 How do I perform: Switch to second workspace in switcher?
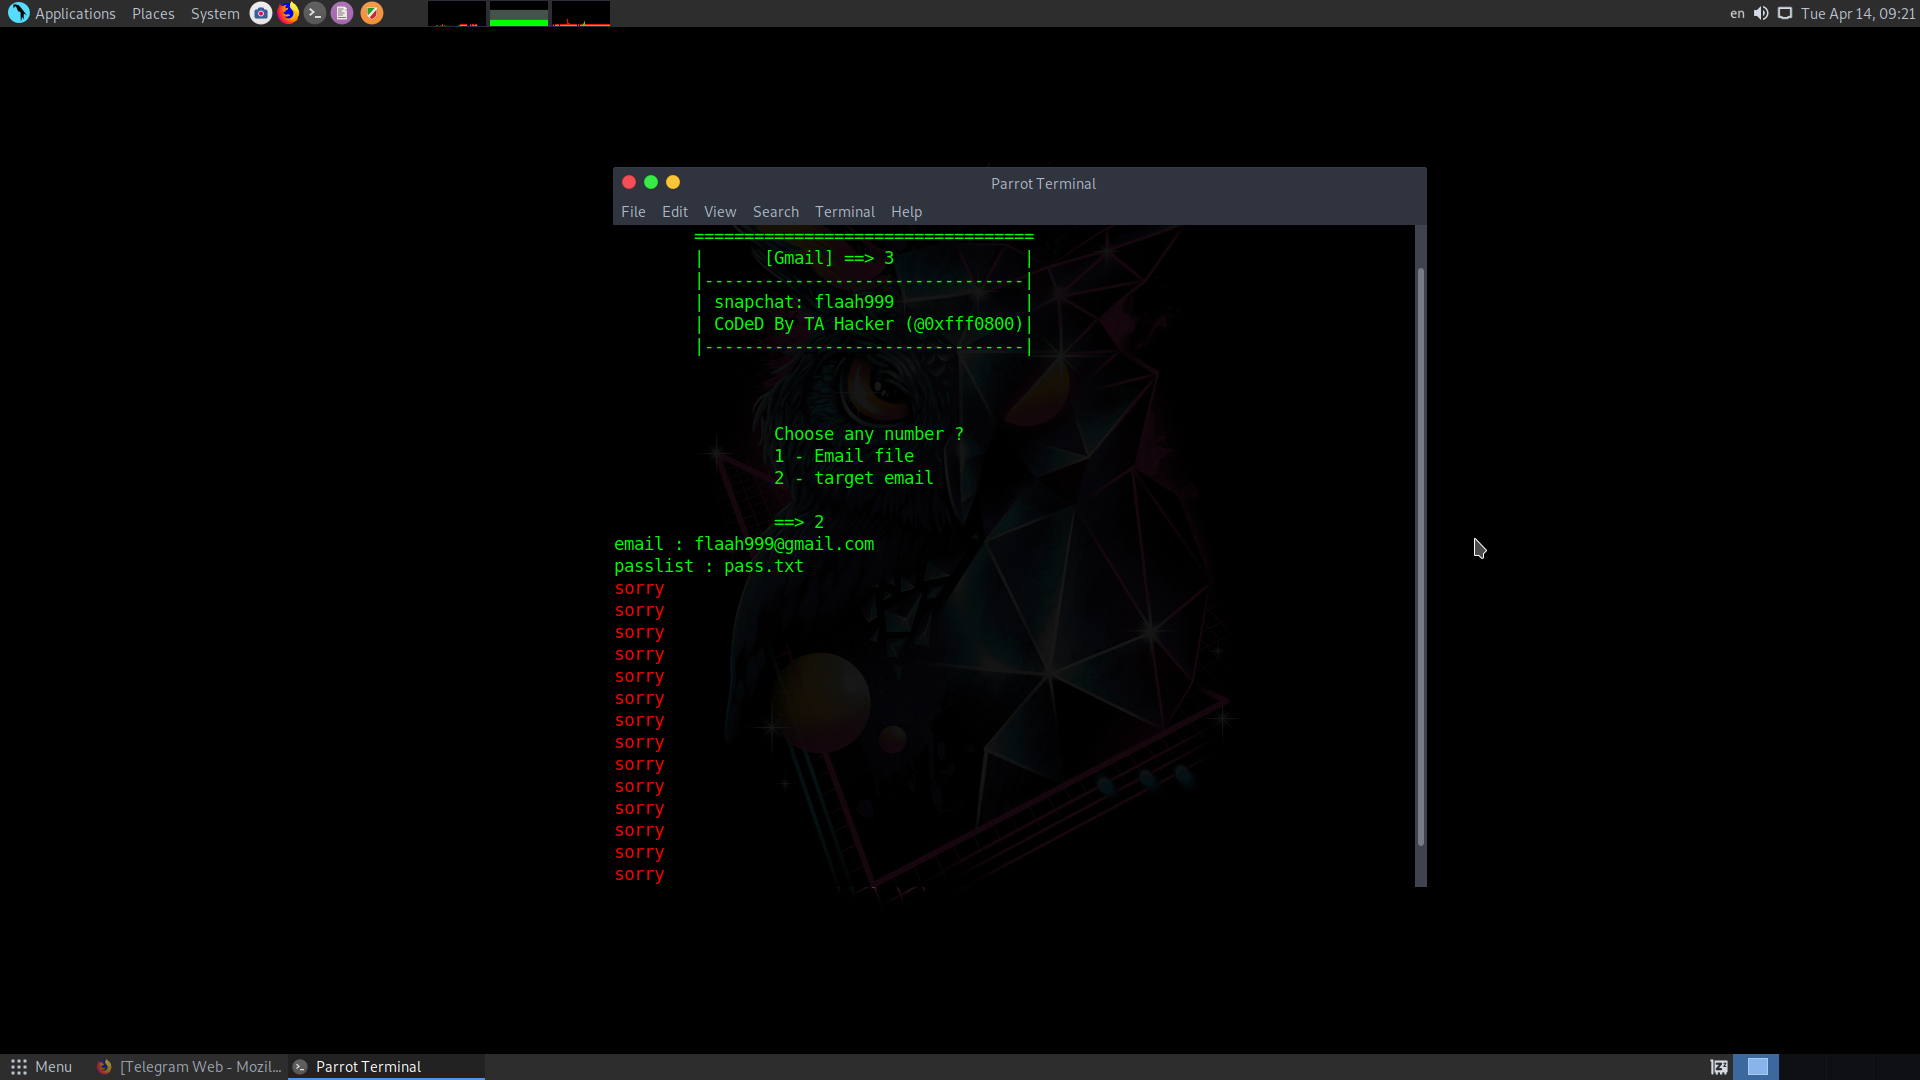(x=1803, y=1067)
